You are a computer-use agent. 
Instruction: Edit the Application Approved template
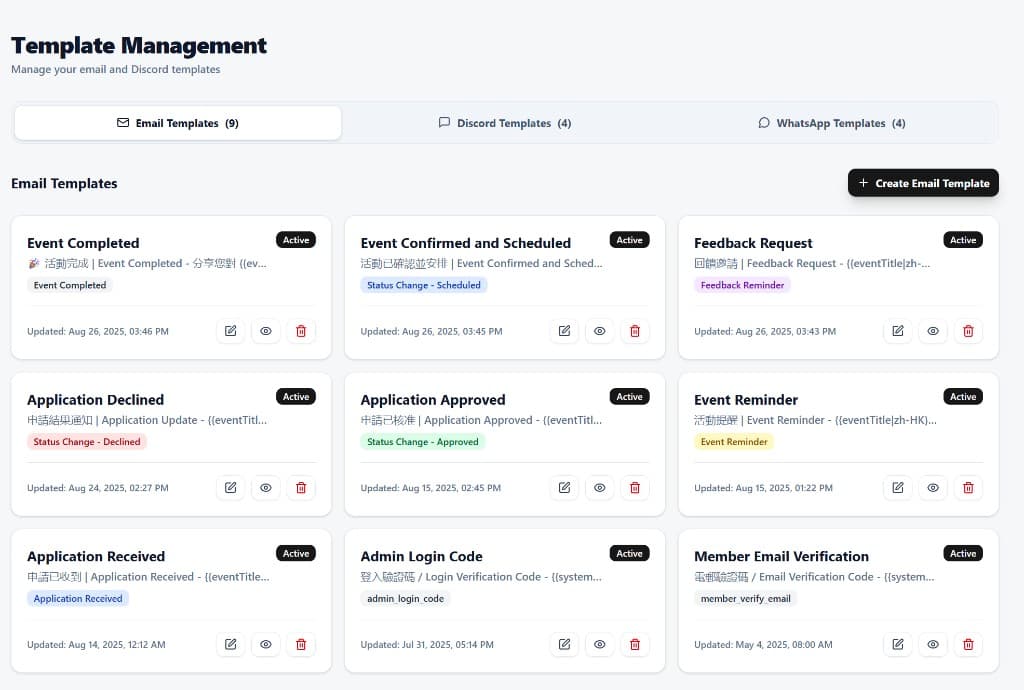pyautogui.click(x=564, y=488)
